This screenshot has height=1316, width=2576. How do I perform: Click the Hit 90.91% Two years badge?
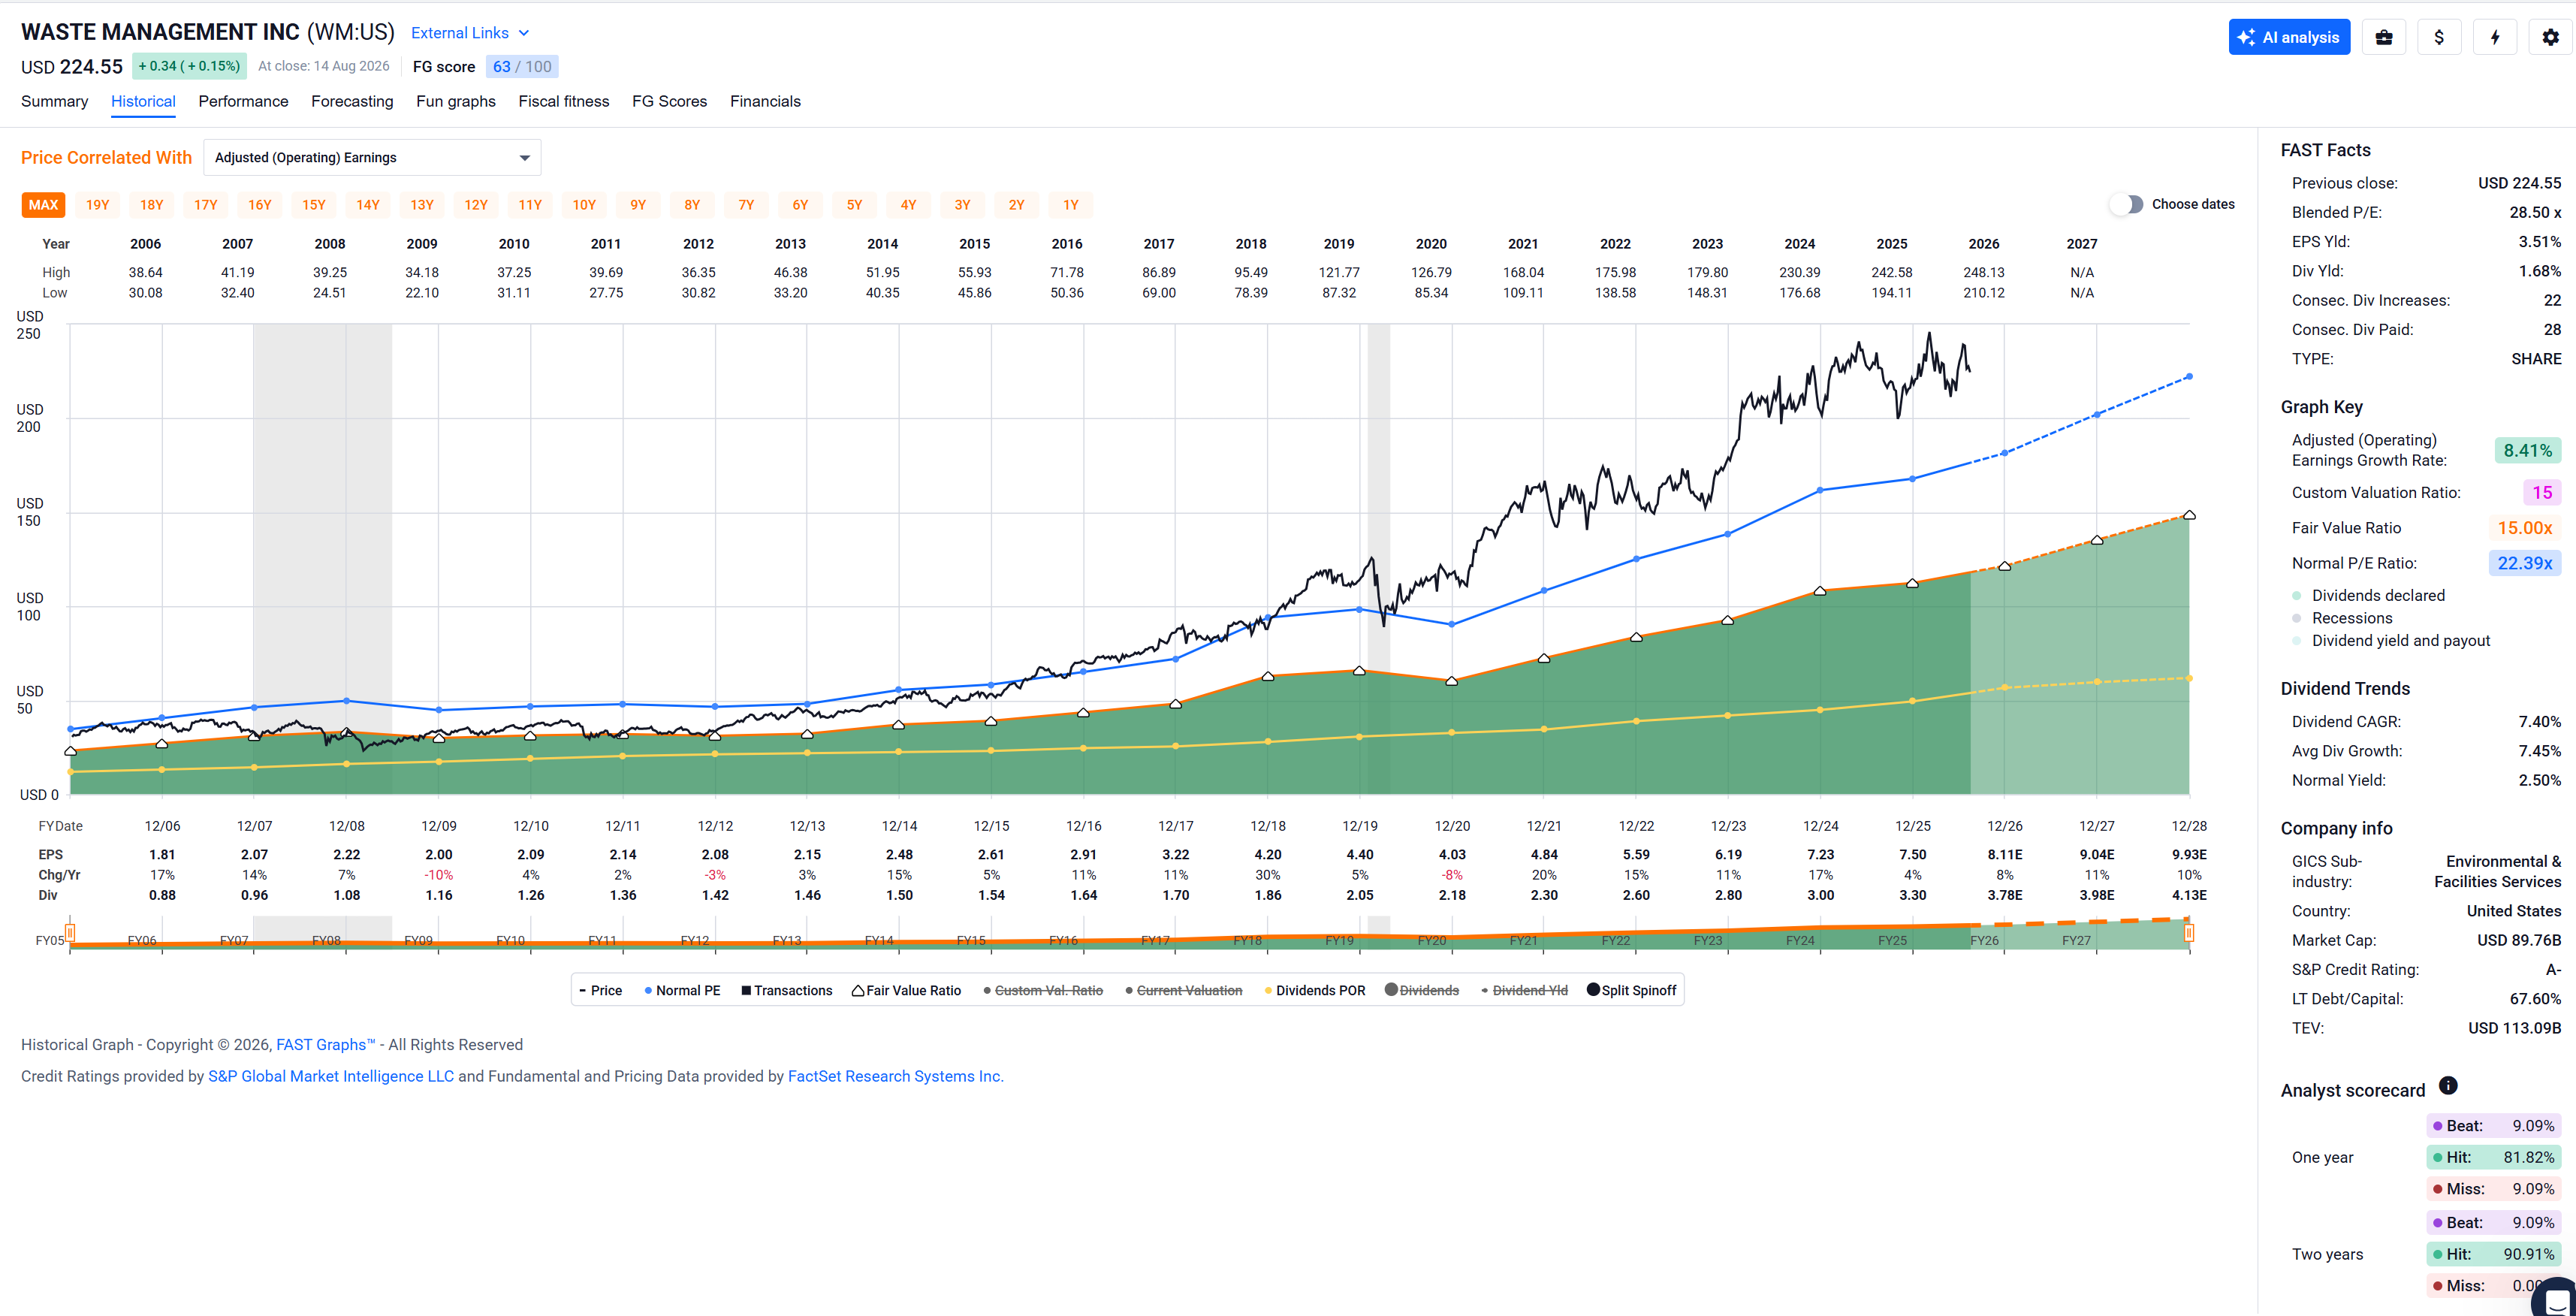2494,1254
